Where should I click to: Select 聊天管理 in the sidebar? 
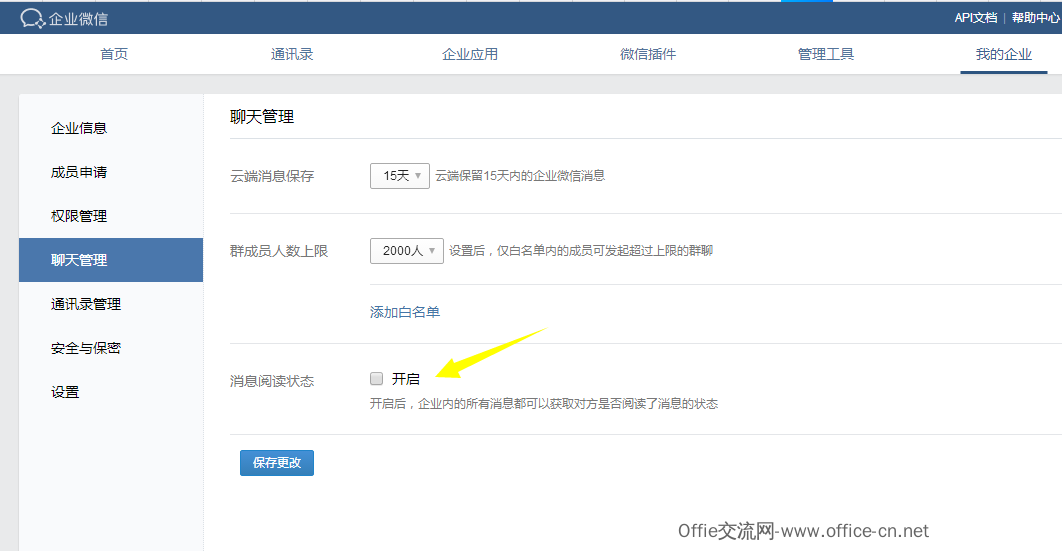click(x=111, y=260)
